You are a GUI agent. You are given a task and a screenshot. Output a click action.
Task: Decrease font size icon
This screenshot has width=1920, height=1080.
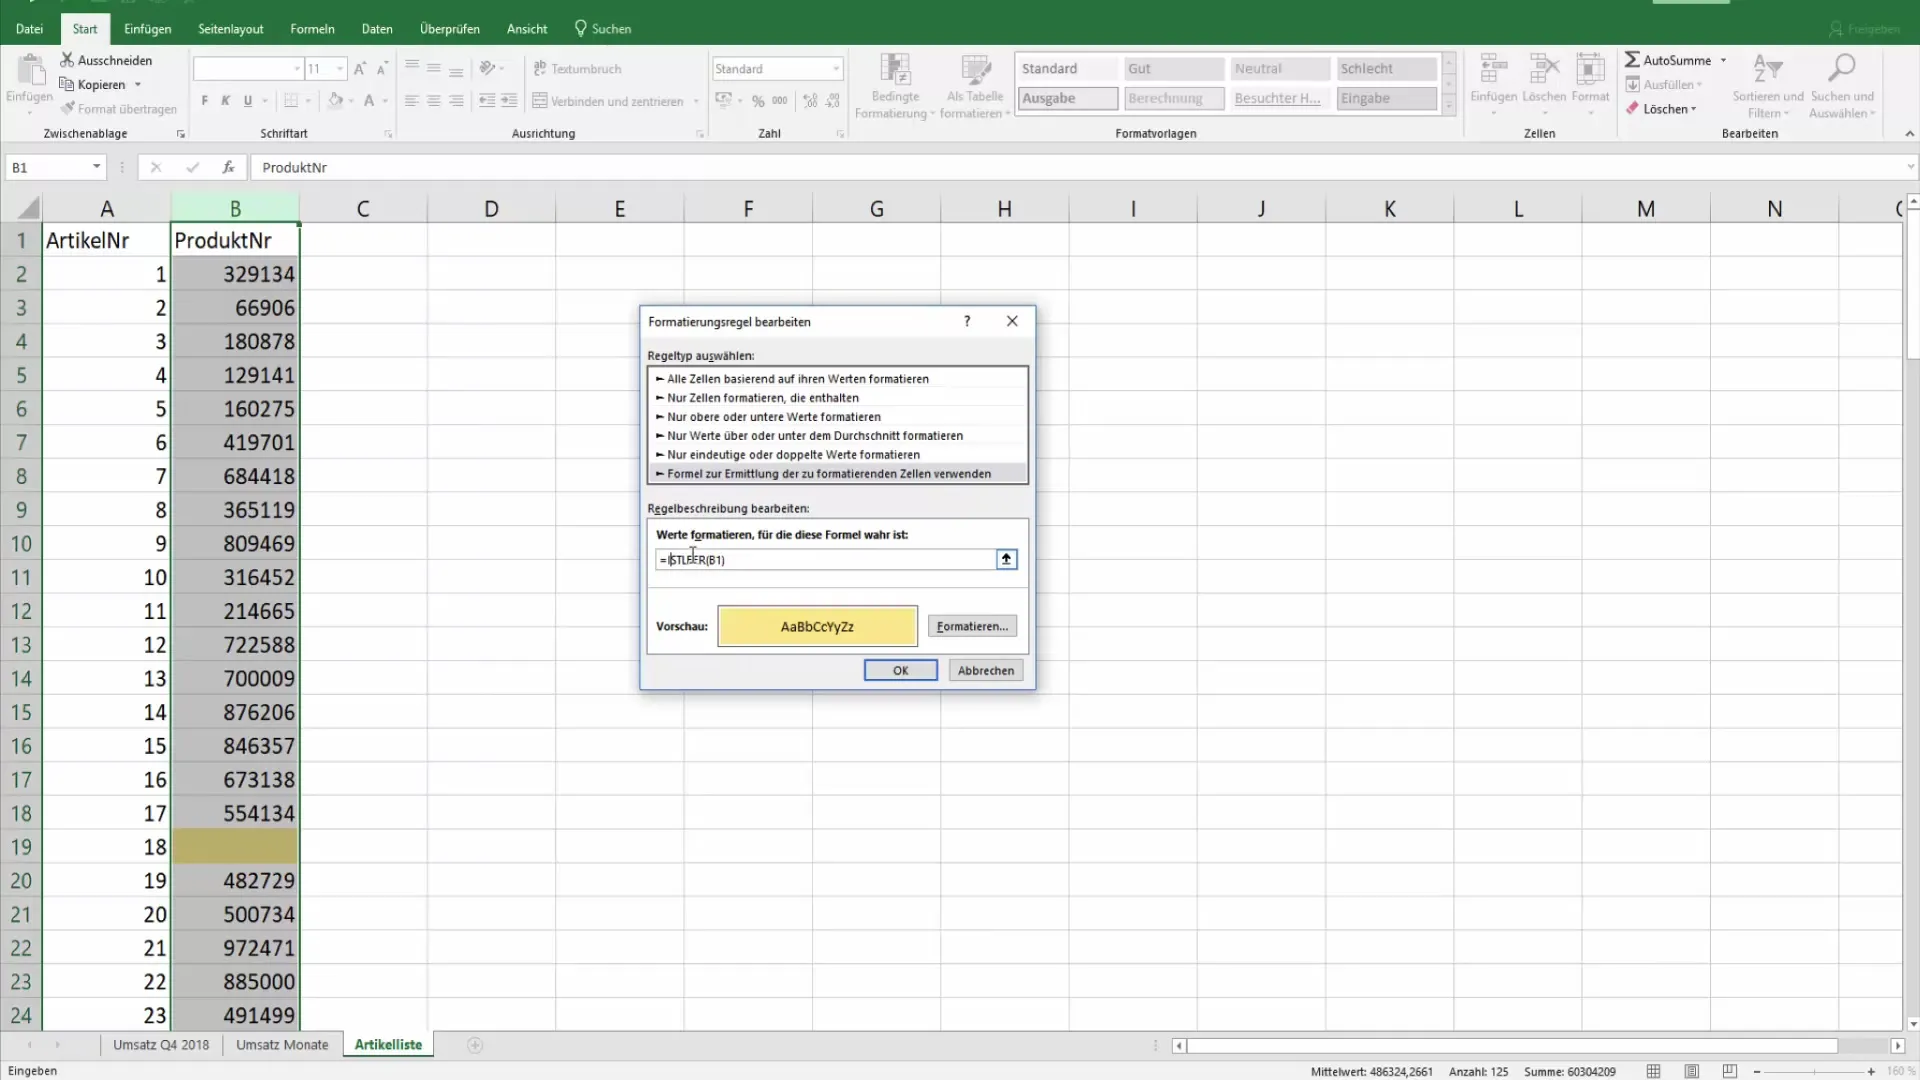click(382, 69)
